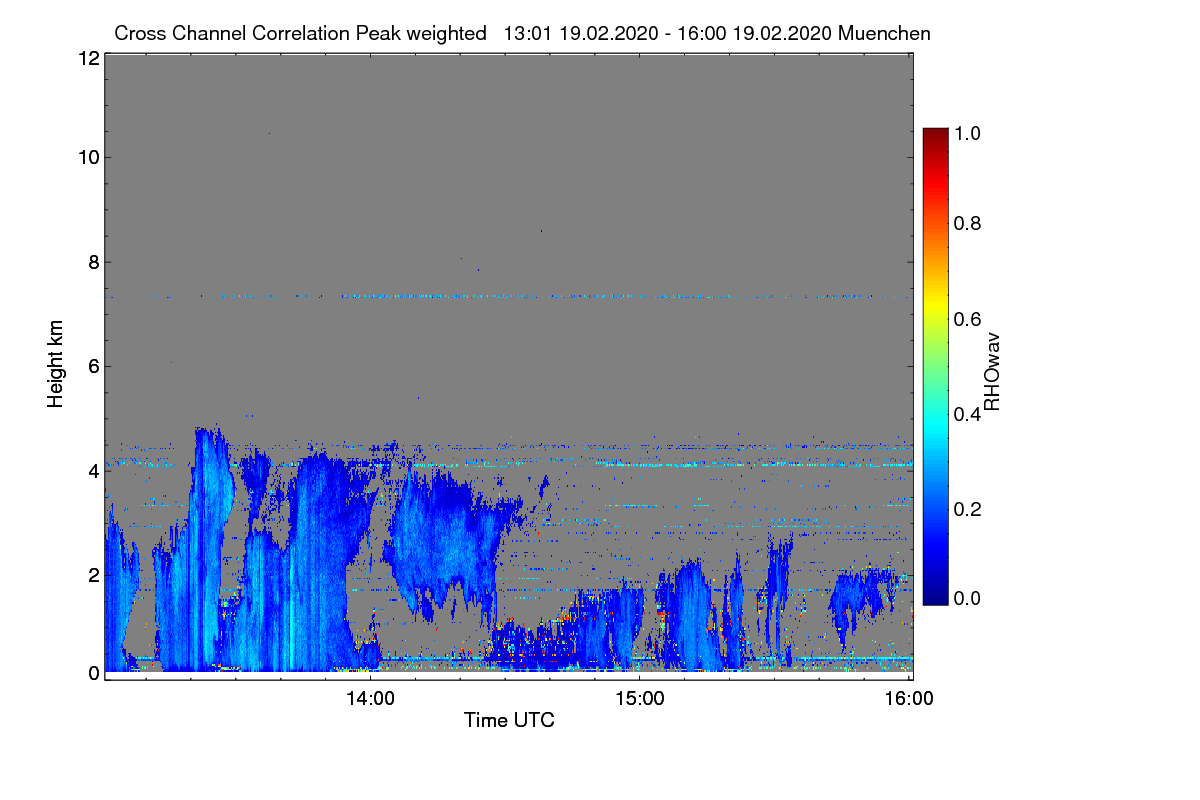
Task: Click the height tick label '4'
Action: 92,470
